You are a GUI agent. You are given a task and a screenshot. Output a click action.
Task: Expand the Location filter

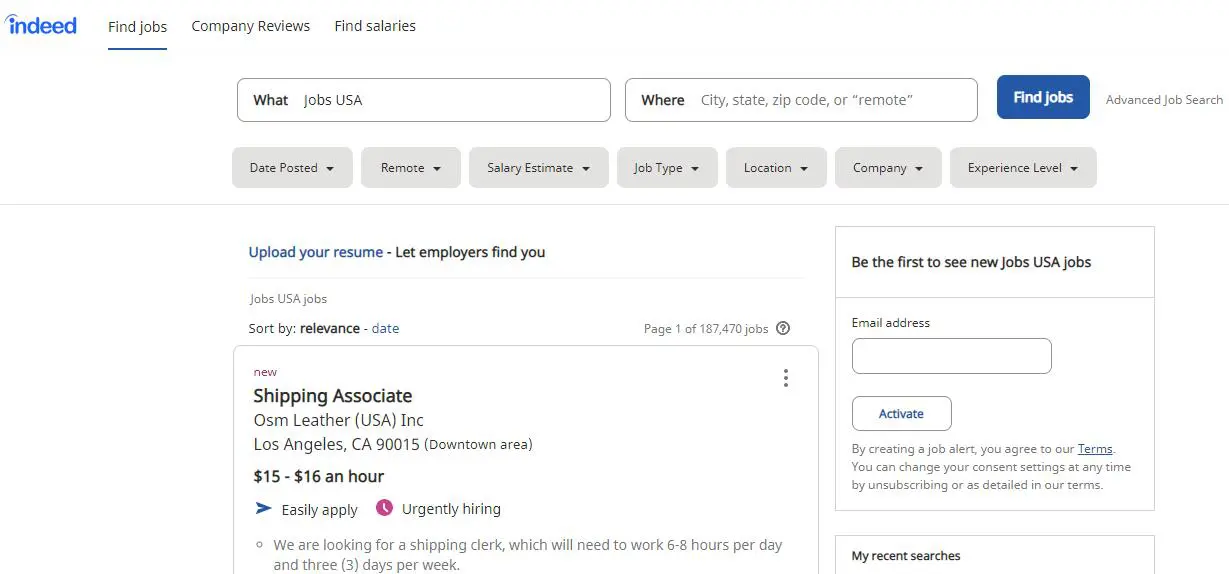[776, 168]
